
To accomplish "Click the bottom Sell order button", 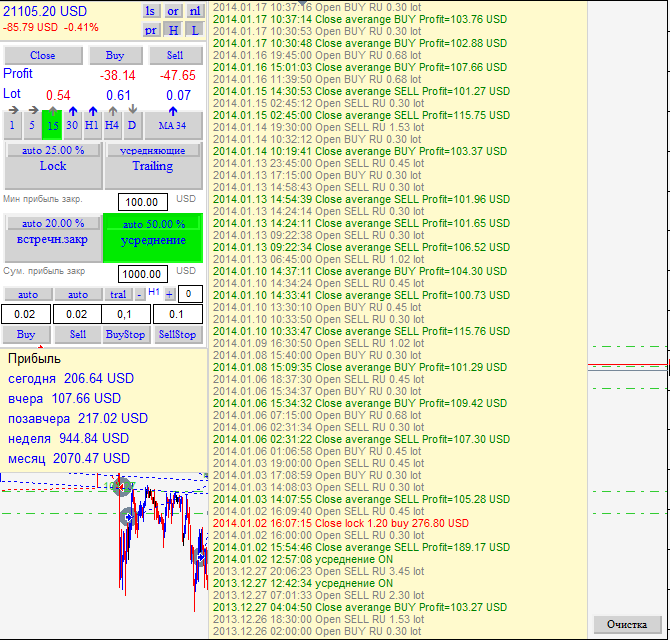I will pos(78,335).
